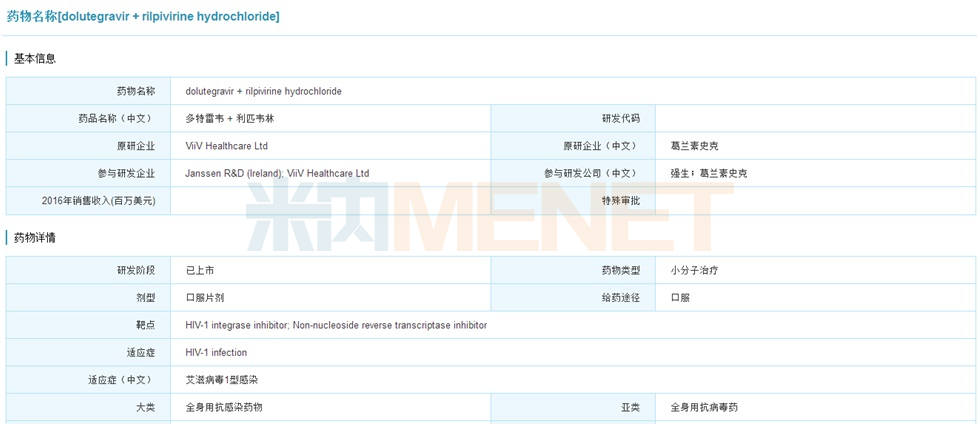Click the 适应症 label
The width and height of the screenshot is (979, 426).
pos(141,353)
